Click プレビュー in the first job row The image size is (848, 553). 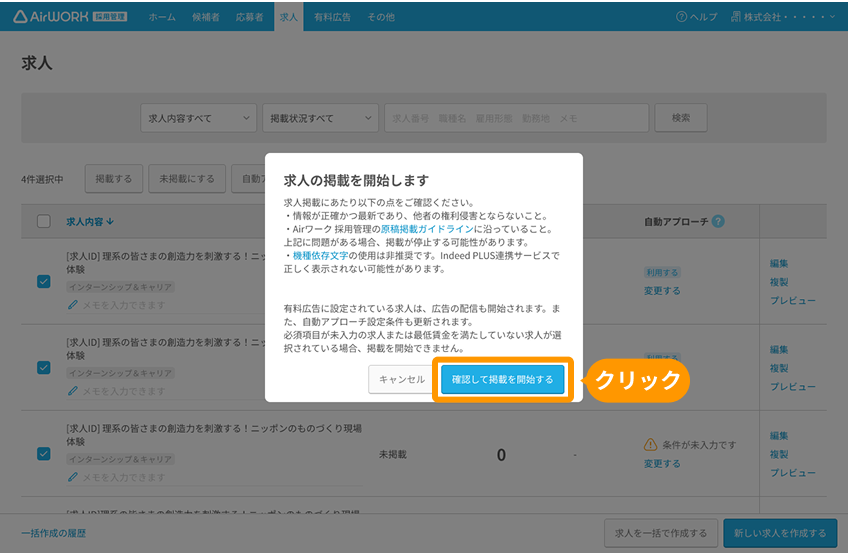pos(793,300)
